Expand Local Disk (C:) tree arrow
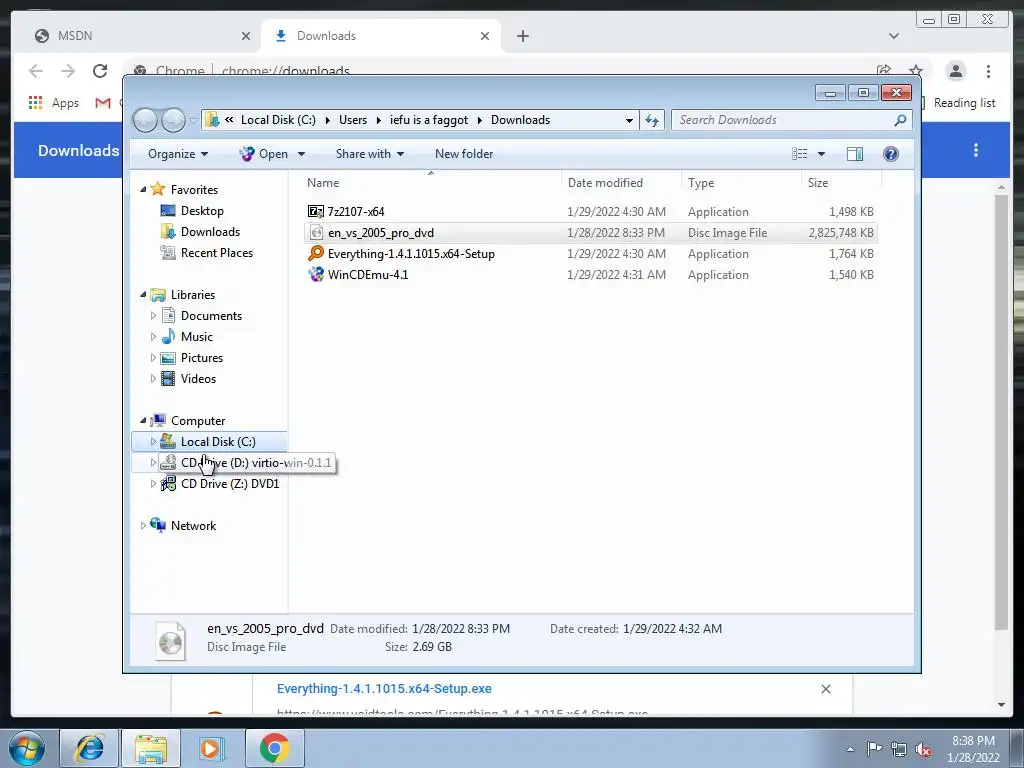1024x768 pixels. 153,441
